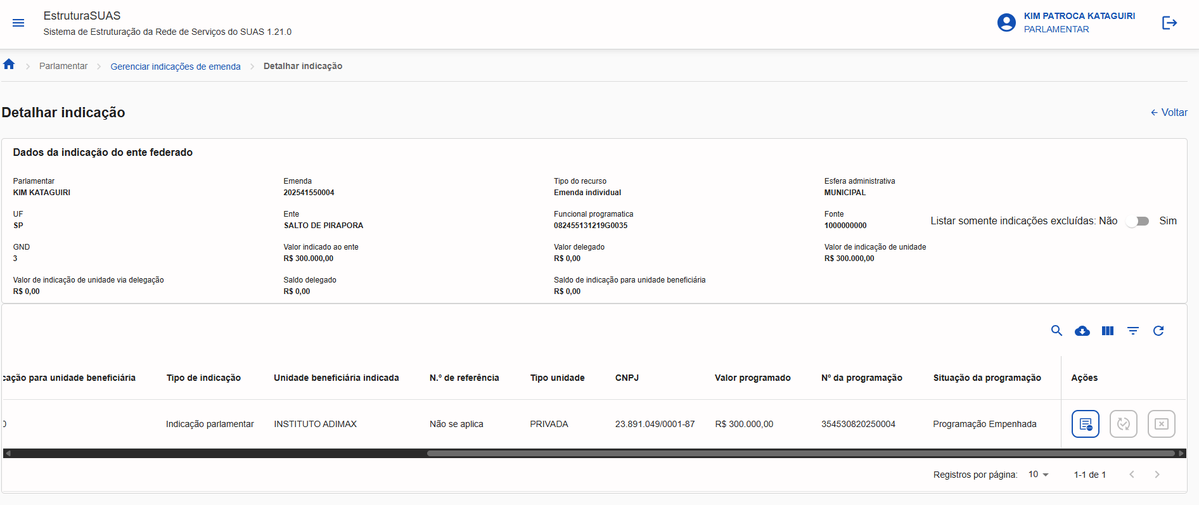Select funcional programatica 082455131219G0035

[x=590, y=226]
